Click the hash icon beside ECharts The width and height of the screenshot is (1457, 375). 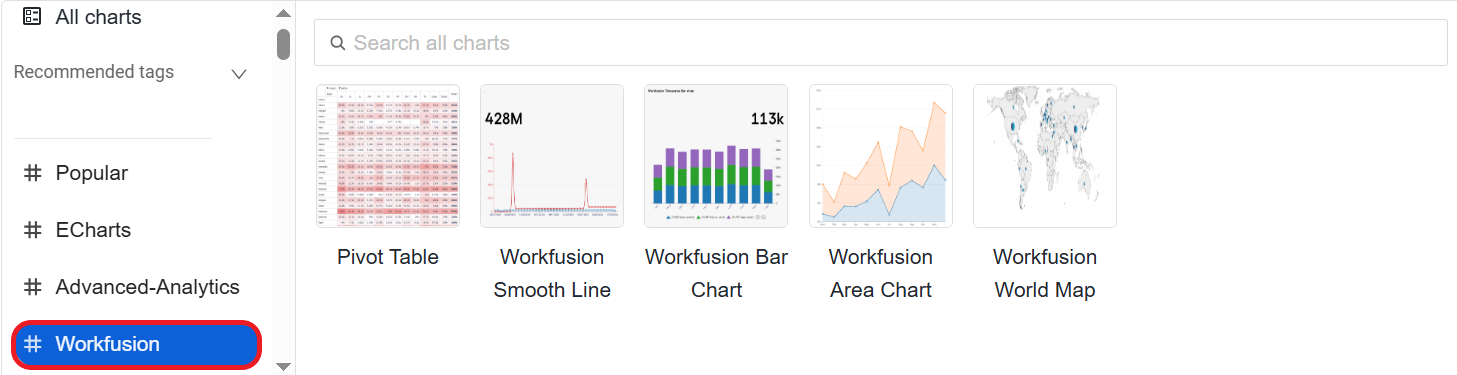pyautogui.click(x=32, y=230)
